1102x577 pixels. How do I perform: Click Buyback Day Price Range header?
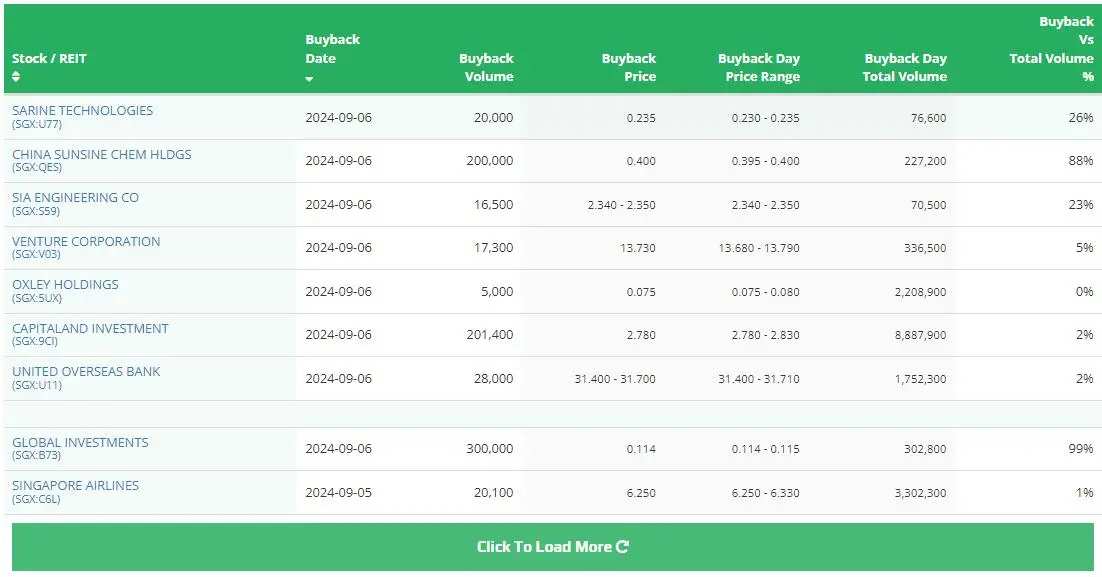pos(759,67)
